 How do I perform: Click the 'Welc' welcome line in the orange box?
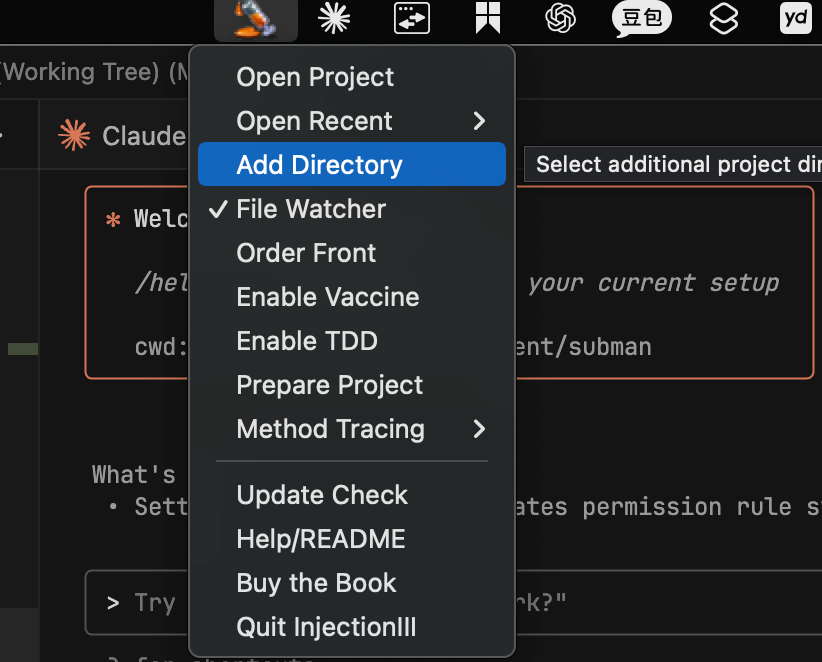click(160, 219)
